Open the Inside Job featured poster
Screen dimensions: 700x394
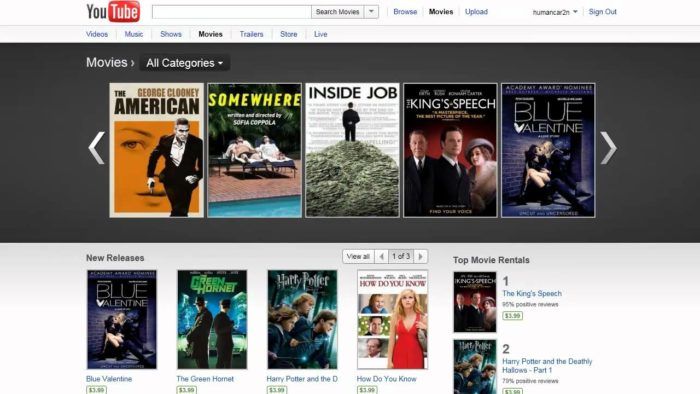352,150
